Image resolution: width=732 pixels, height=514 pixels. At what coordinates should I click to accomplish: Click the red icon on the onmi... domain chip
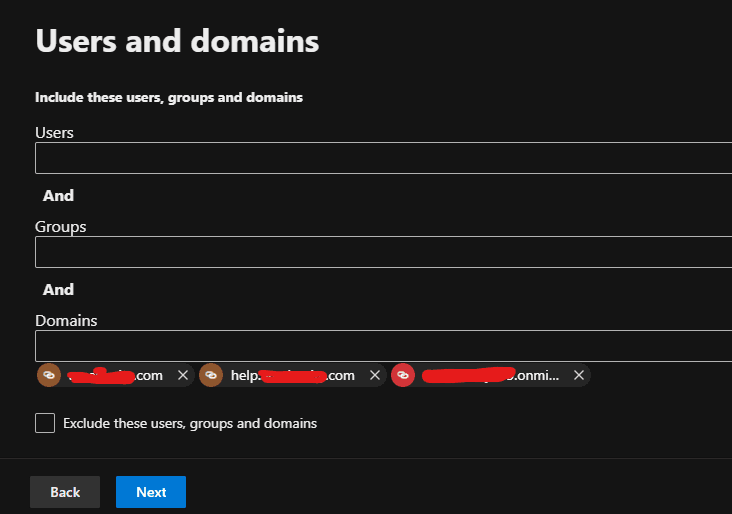403,375
